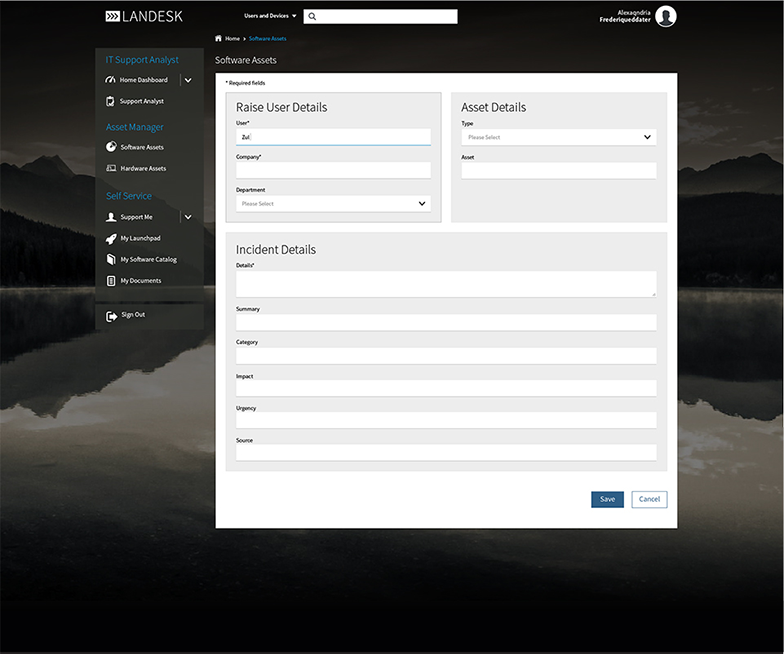
Task: Click the Software Assets disc icon
Action: click(x=111, y=147)
